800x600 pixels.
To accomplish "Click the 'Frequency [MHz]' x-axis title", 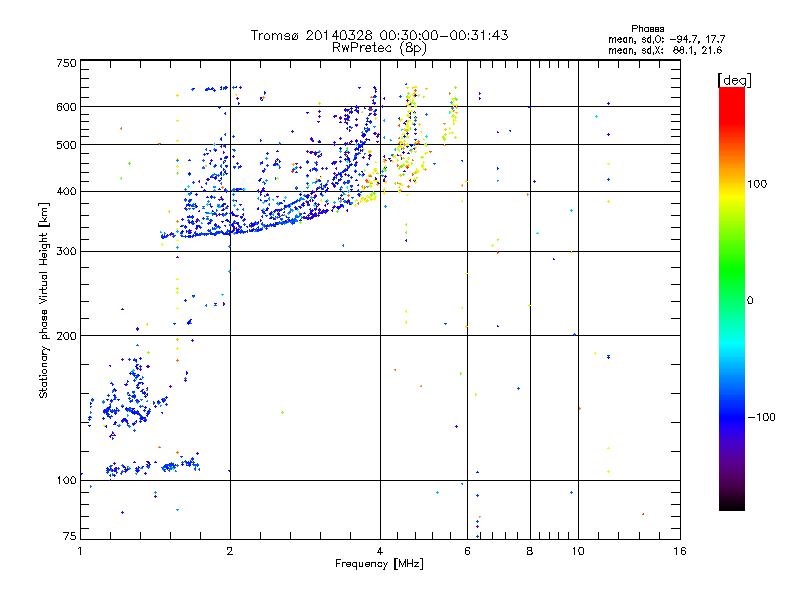I will point(379,564).
